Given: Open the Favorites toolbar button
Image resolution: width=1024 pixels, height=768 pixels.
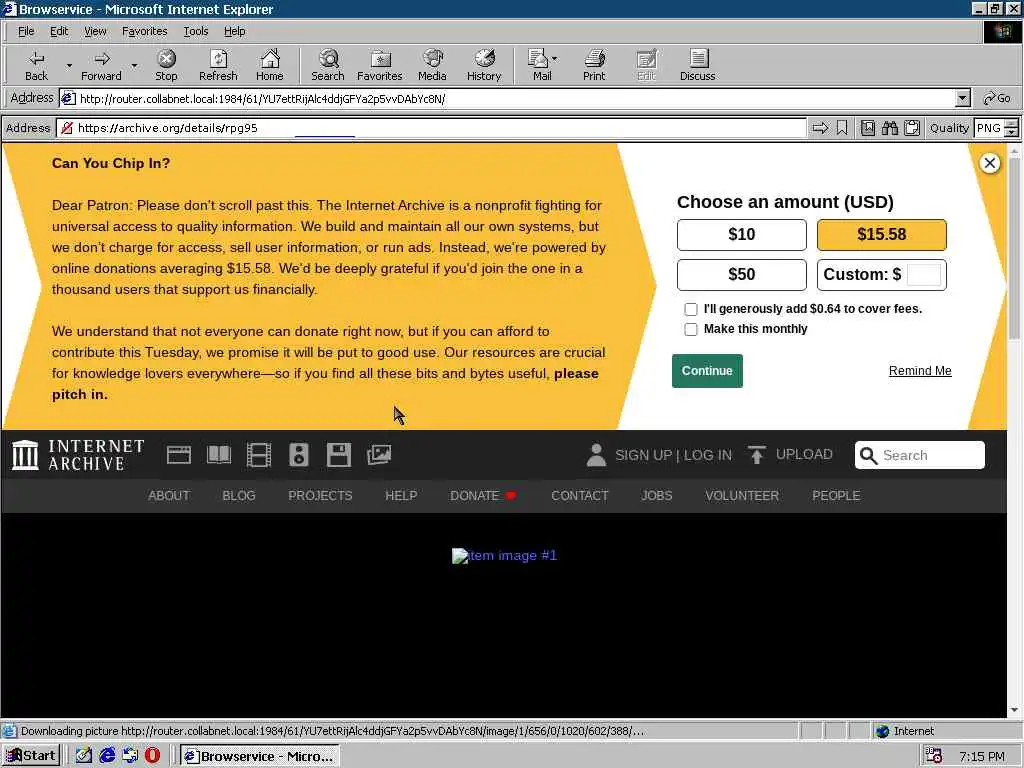Looking at the screenshot, I should point(379,65).
